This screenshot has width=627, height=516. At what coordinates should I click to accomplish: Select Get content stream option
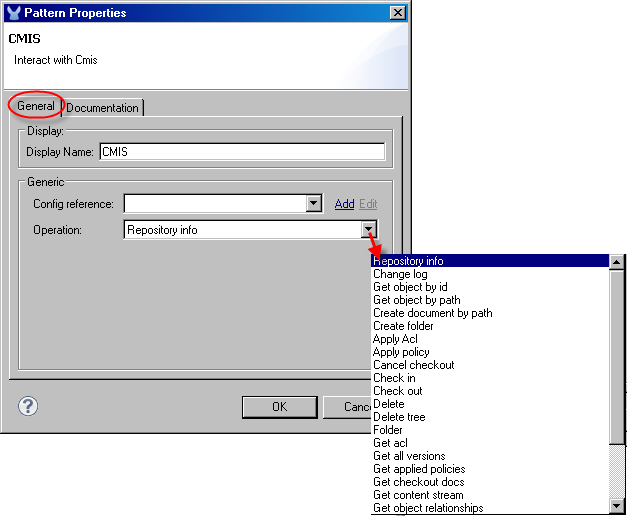[418, 495]
